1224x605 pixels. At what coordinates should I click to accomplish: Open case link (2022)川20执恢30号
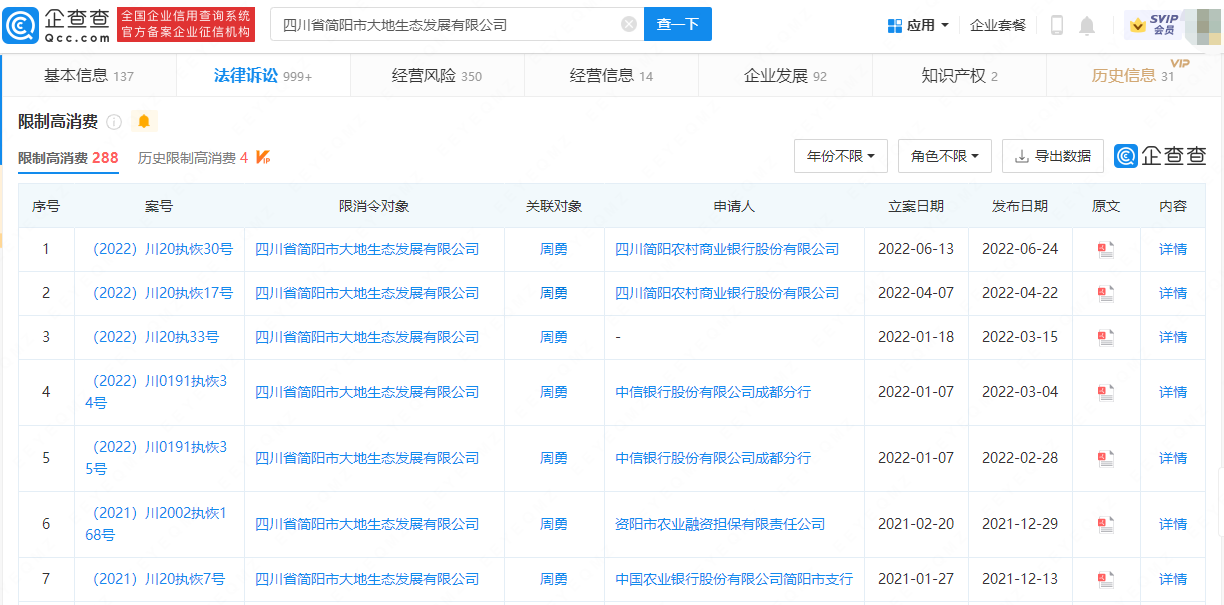click(160, 249)
